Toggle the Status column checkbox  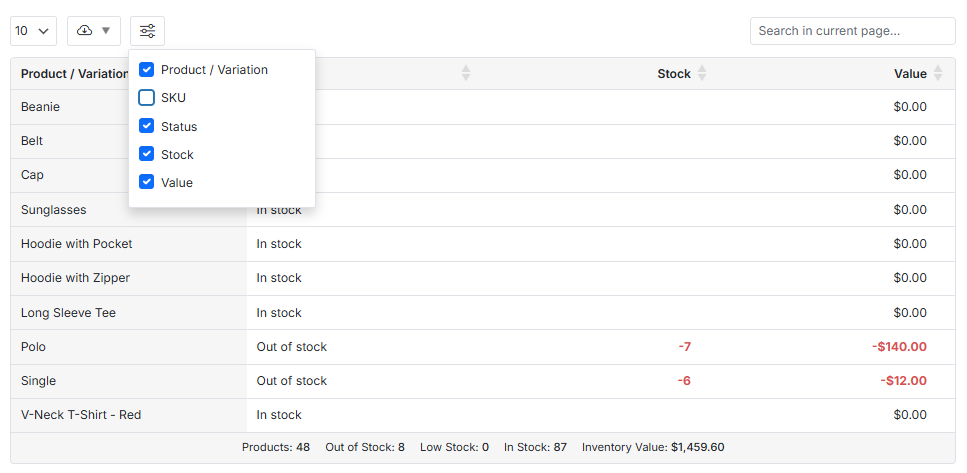pyautogui.click(x=147, y=127)
